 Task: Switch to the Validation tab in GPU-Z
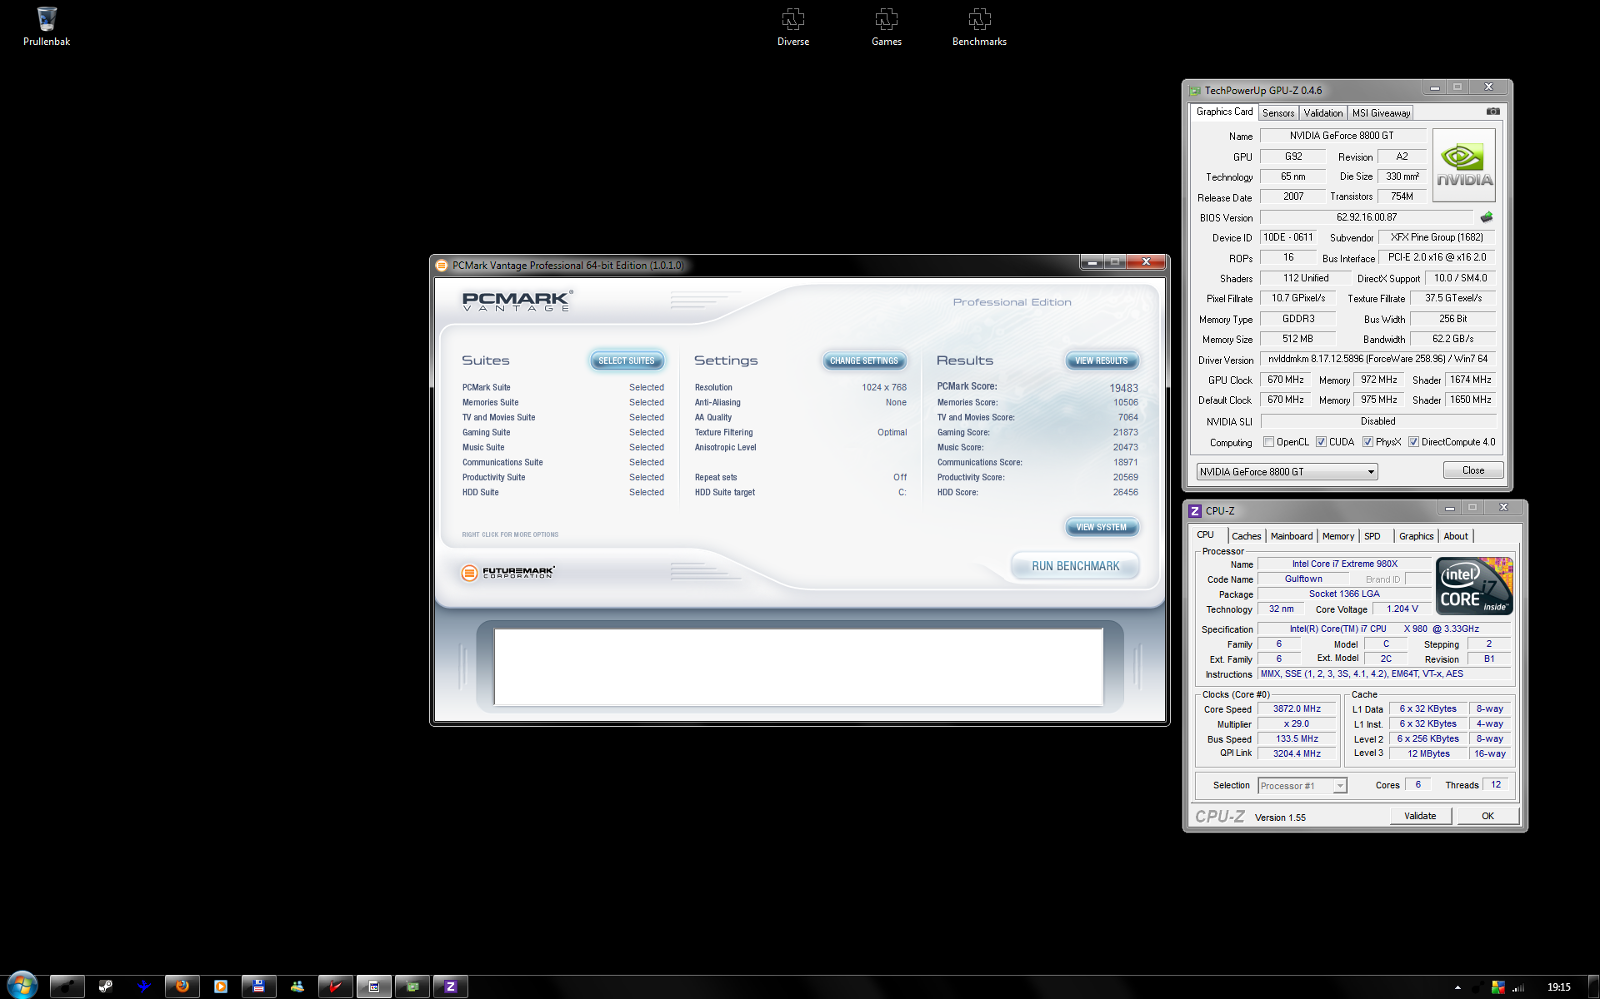tap(1323, 113)
